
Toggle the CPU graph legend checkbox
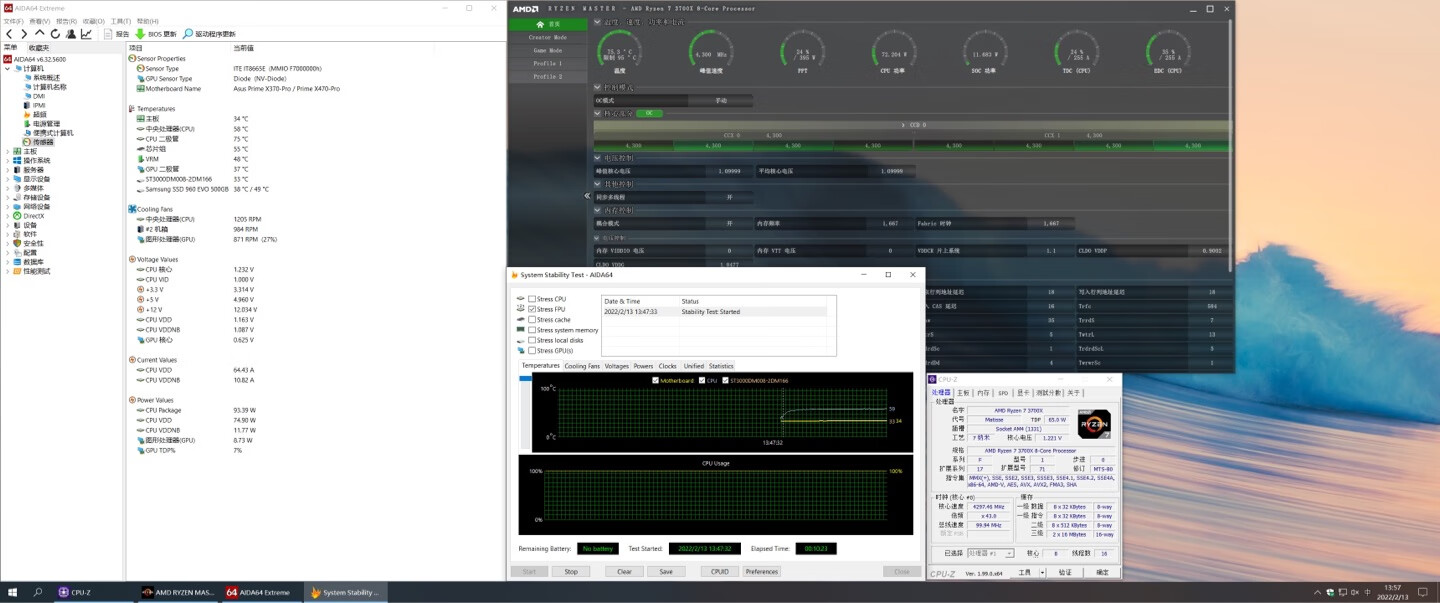pos(703,380)
